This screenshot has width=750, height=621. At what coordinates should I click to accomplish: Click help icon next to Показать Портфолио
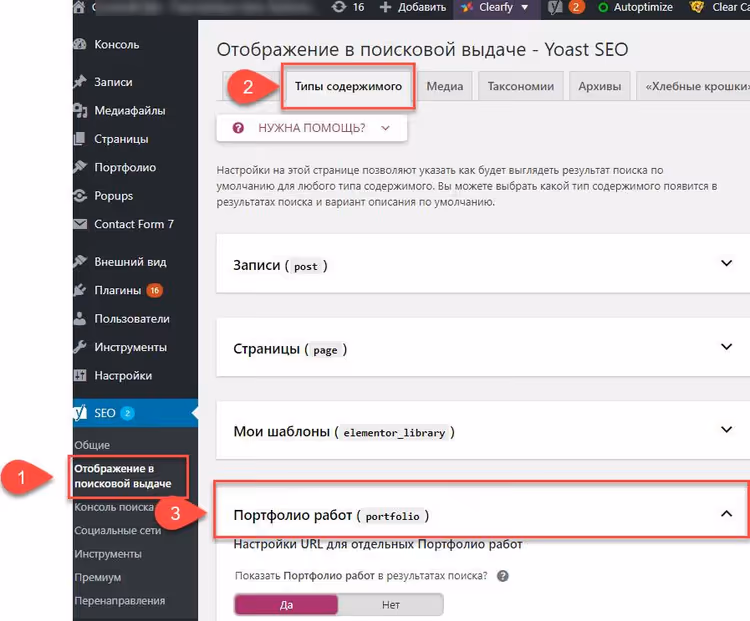tap(503, 576)
